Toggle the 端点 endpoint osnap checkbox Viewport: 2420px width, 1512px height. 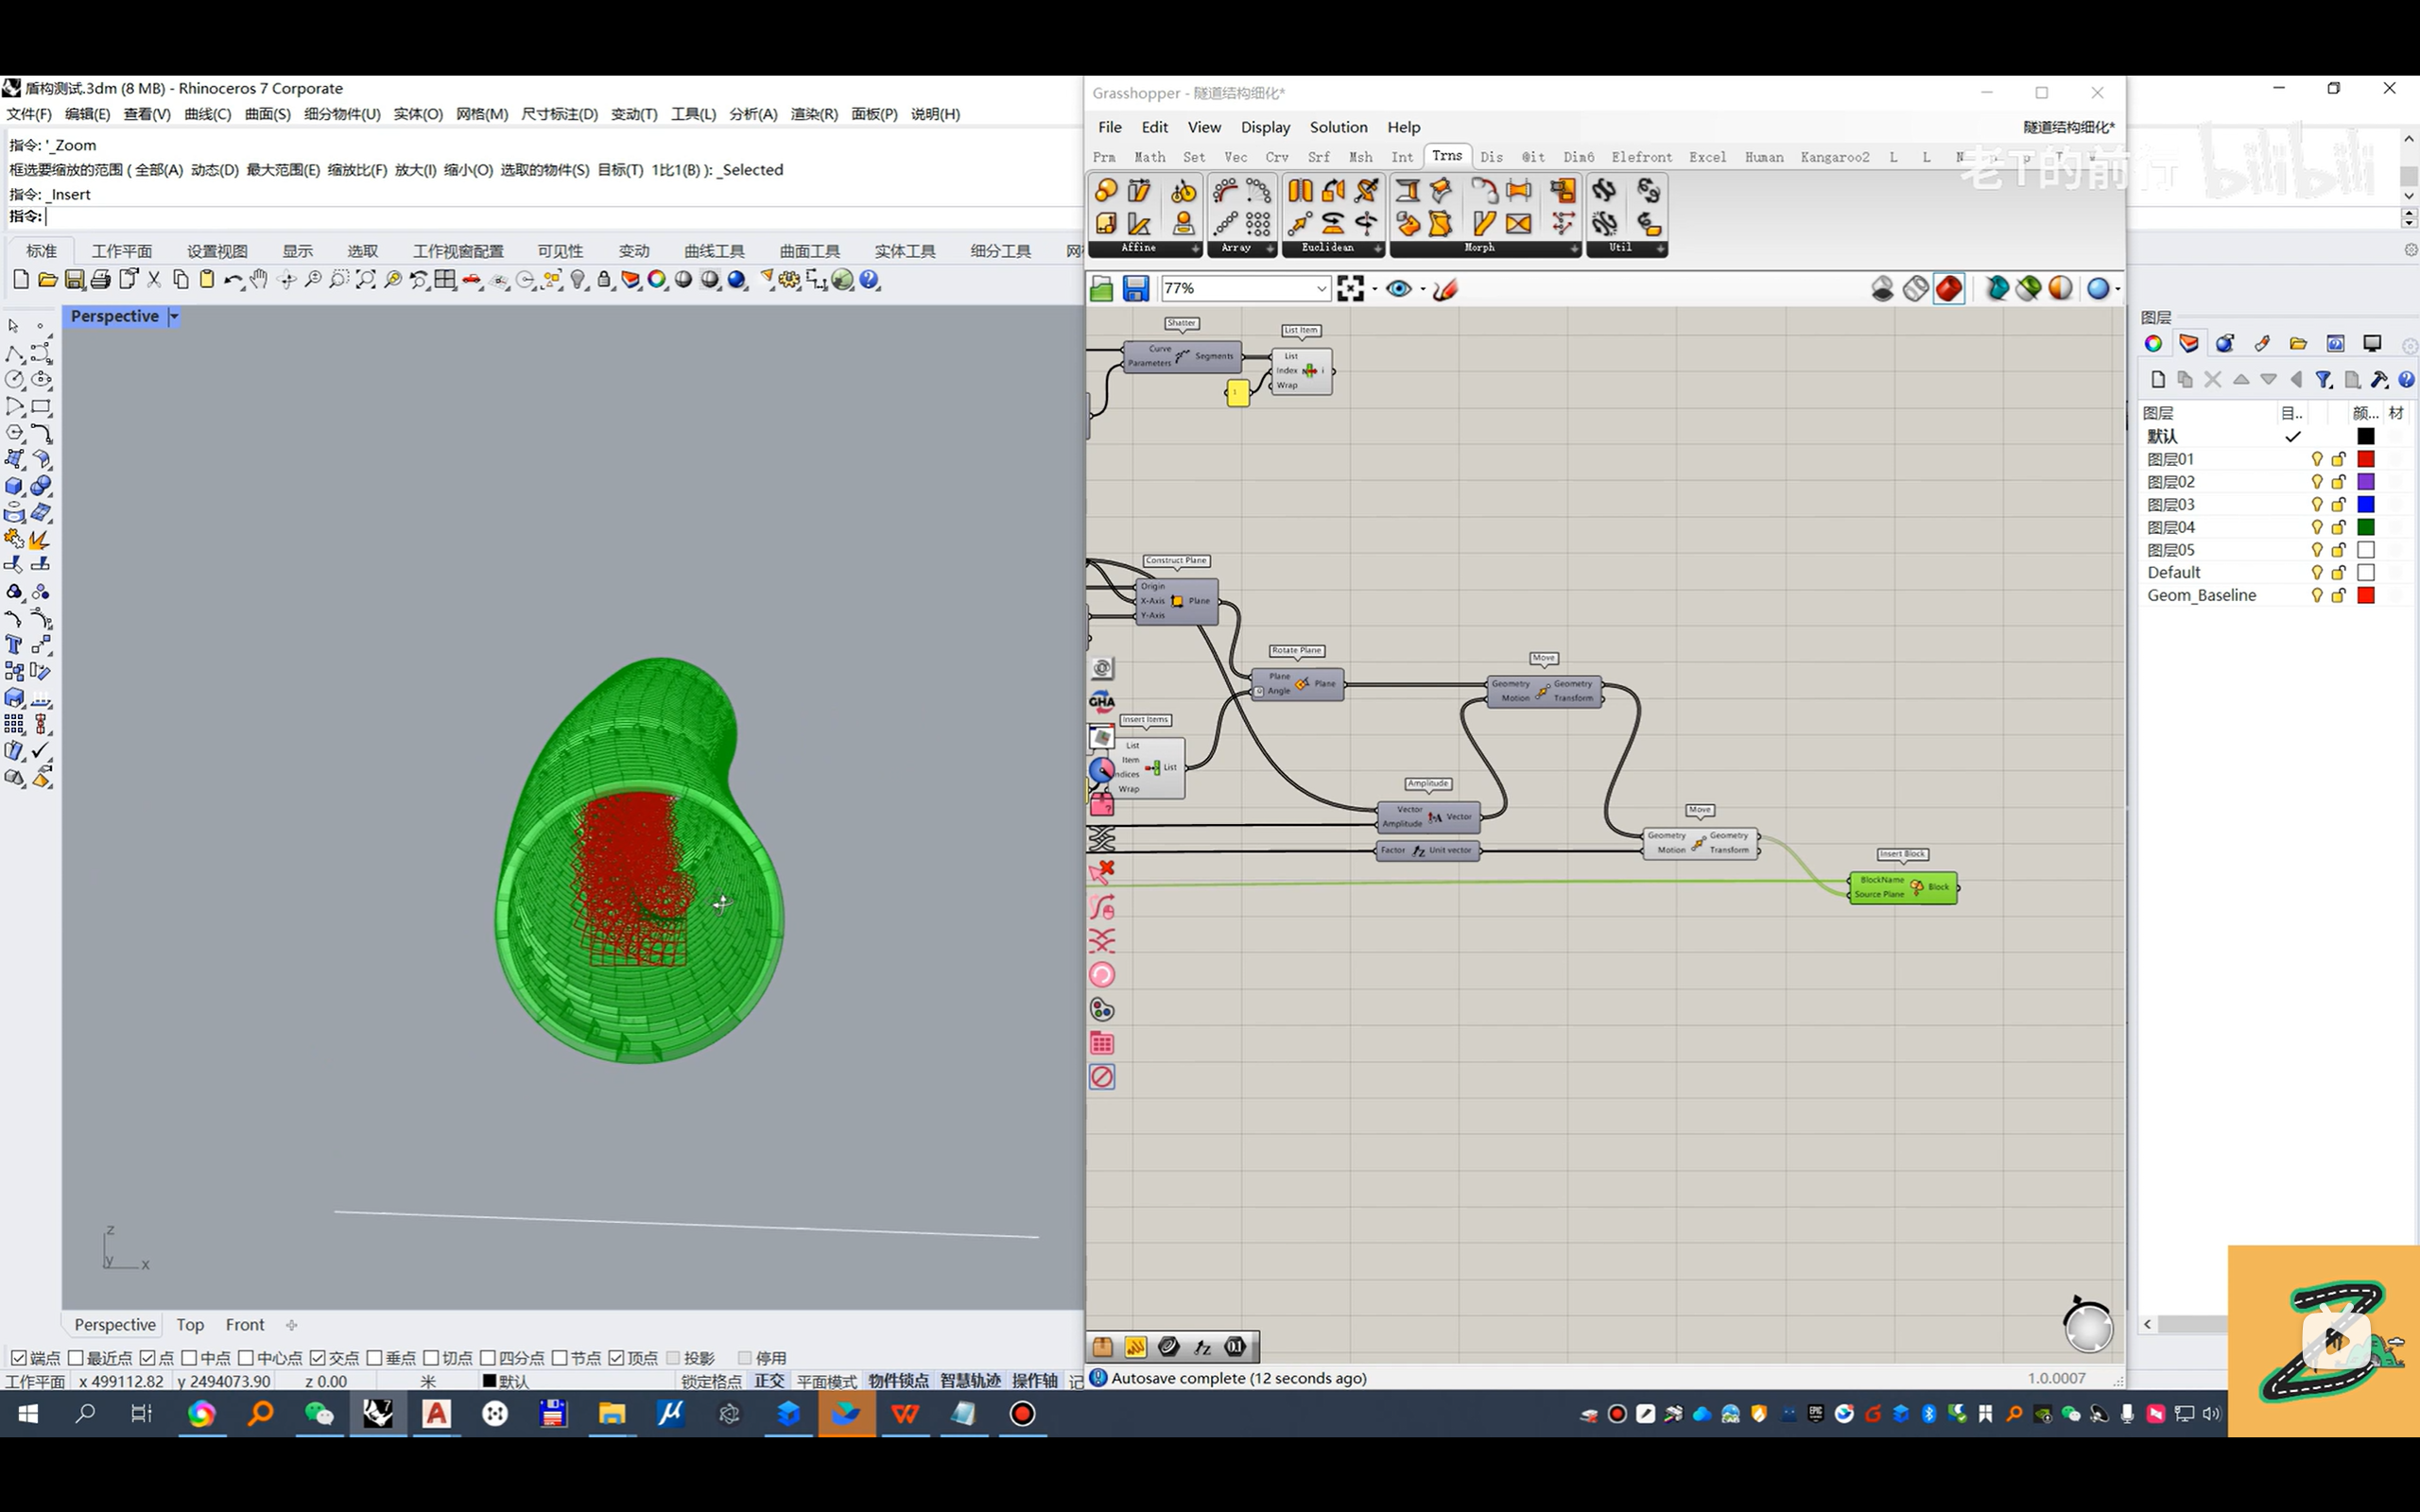pos(18,1357)
